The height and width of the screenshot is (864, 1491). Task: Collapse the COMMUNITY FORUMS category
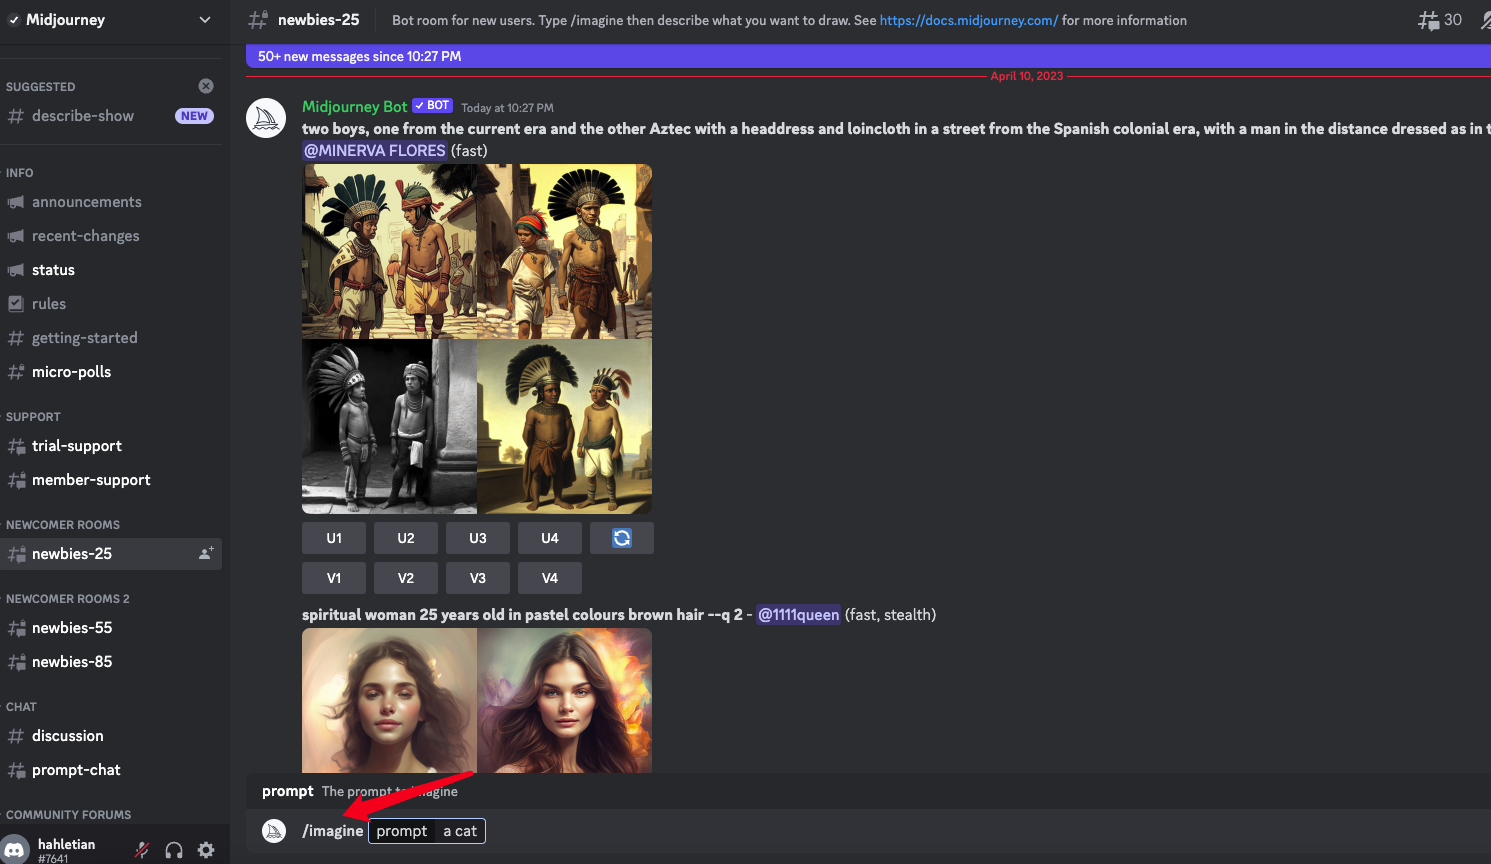pyautogui.click(x=68, y=815)
